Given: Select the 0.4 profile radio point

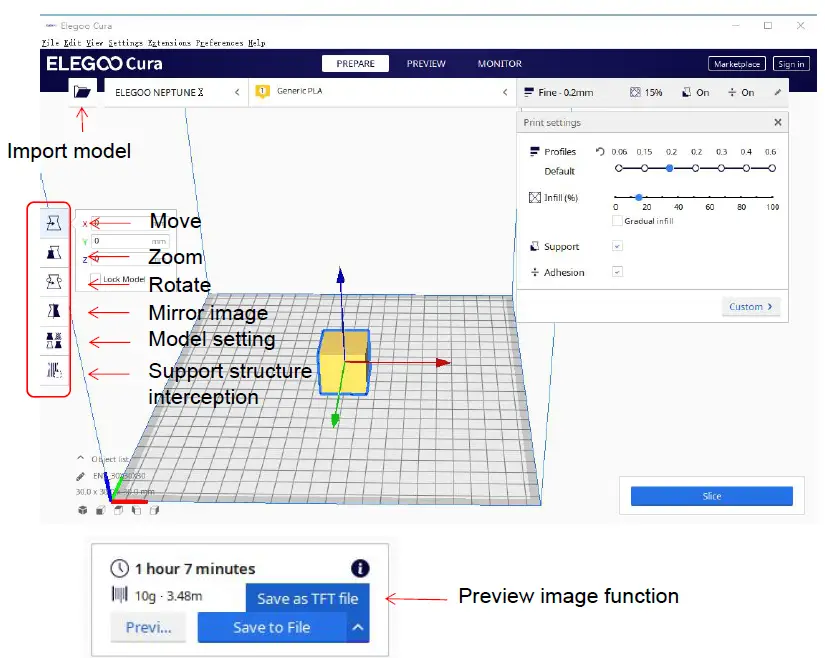Looking at the screenshot, I should click(x=747, y=168).
